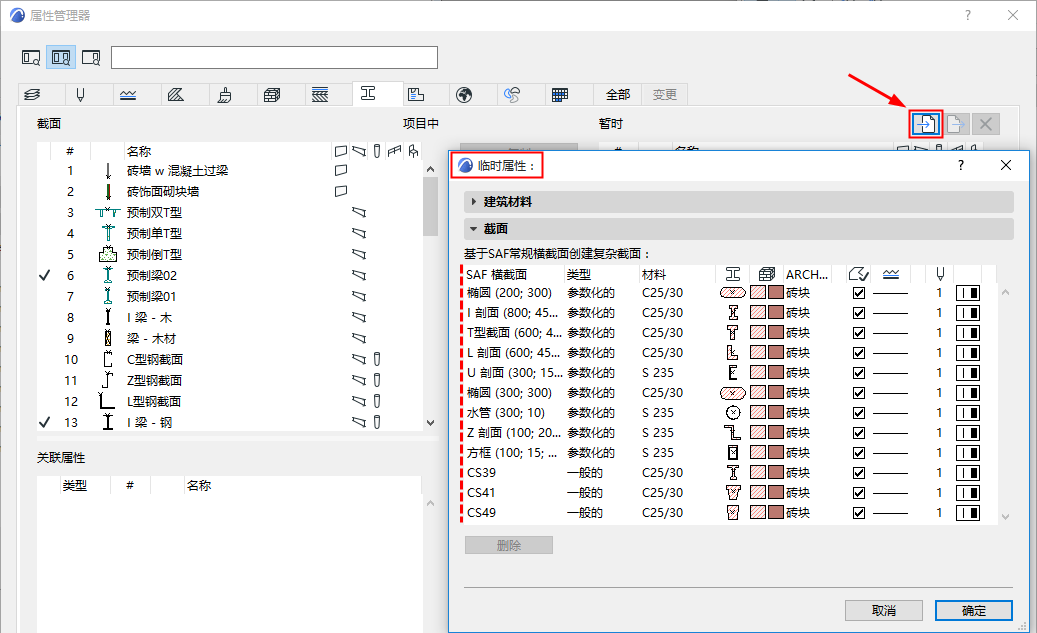The width and height of the screenshot is (1037, 633).
Task: Open the Fills tab icon
Action: tap(176, 95)
